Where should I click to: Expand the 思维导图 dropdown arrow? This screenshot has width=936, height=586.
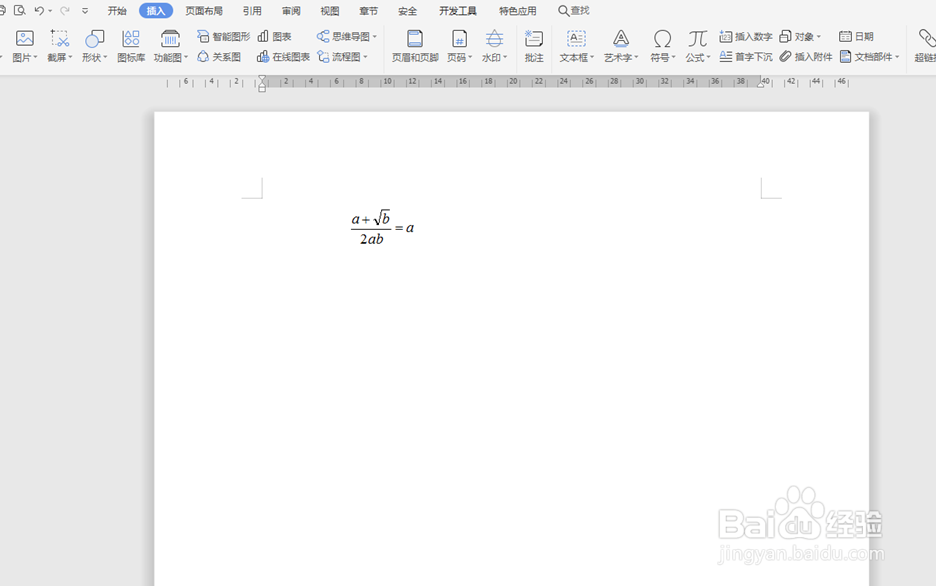pyautogui.click(x=374, y=36)
